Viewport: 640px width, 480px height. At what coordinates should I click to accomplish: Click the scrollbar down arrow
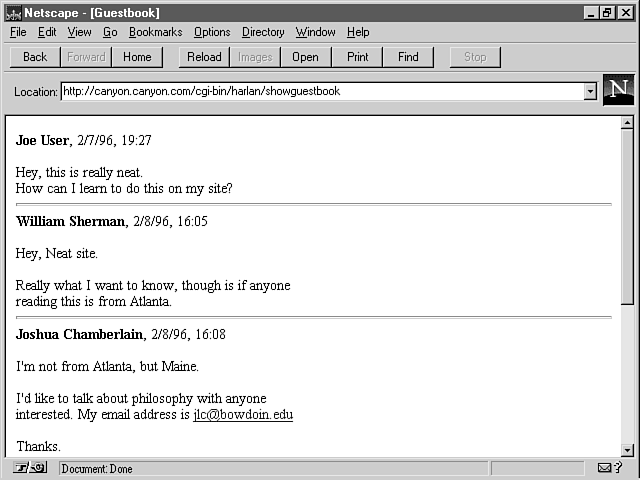point(627,451)
